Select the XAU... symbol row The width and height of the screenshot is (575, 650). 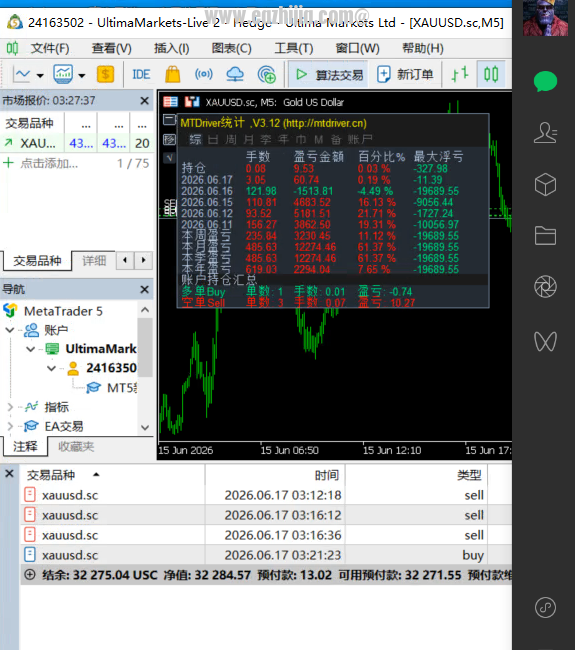(x=77, y=143)
